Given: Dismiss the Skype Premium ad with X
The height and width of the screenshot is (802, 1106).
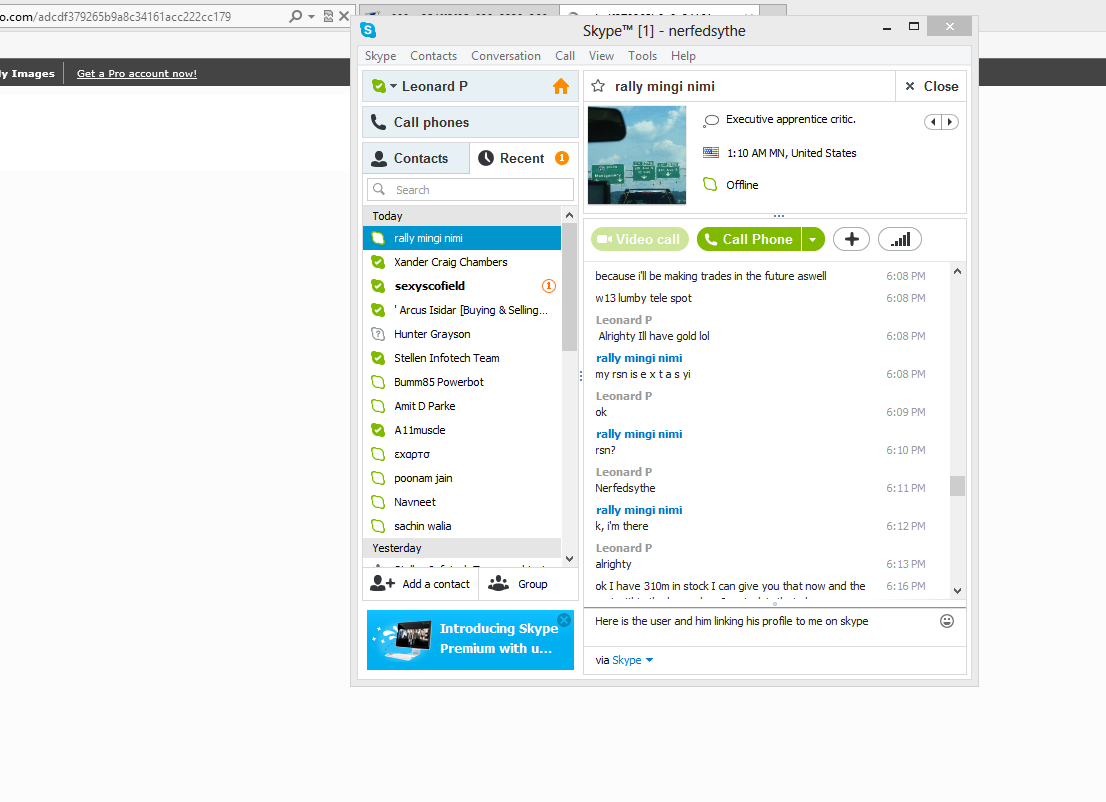Looking at the screenshot, I should pos(564,620).
